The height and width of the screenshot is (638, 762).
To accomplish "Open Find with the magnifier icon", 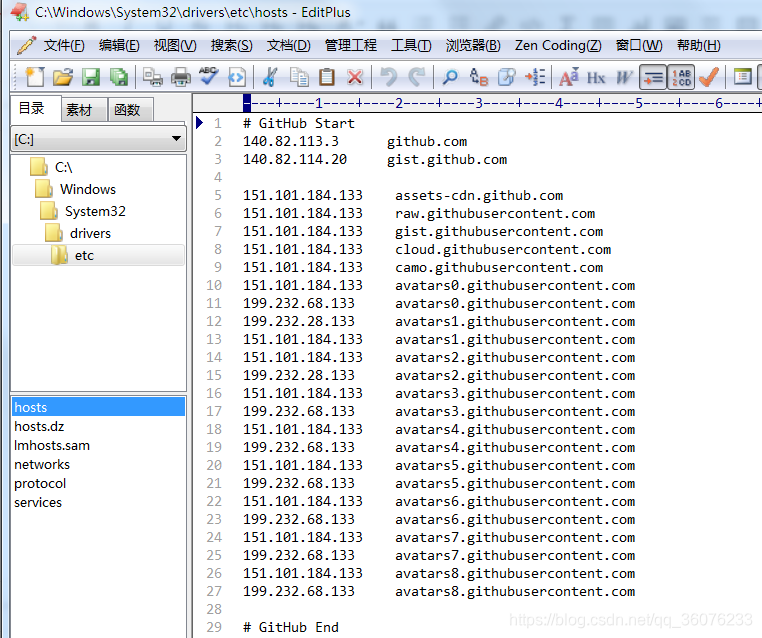I will tap(450, 77).
